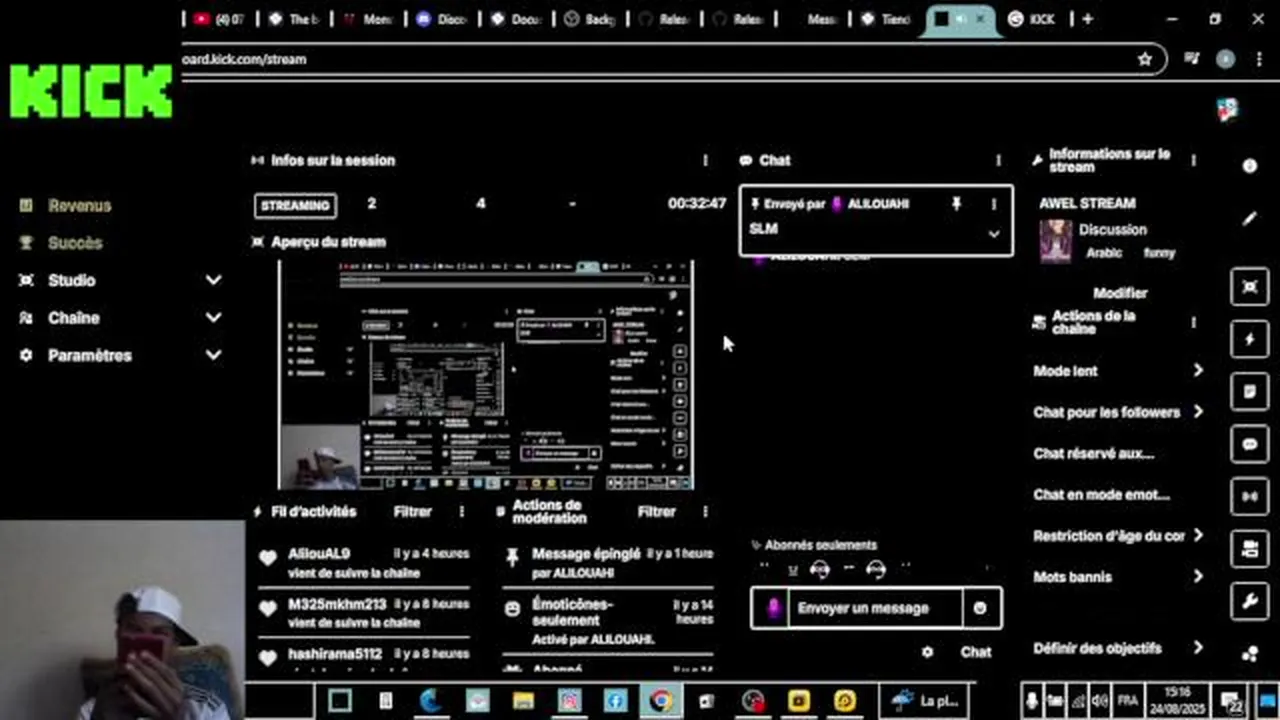Open Mode lent settings
This screenshot has height=720, width=1280.
point(1118,371)
